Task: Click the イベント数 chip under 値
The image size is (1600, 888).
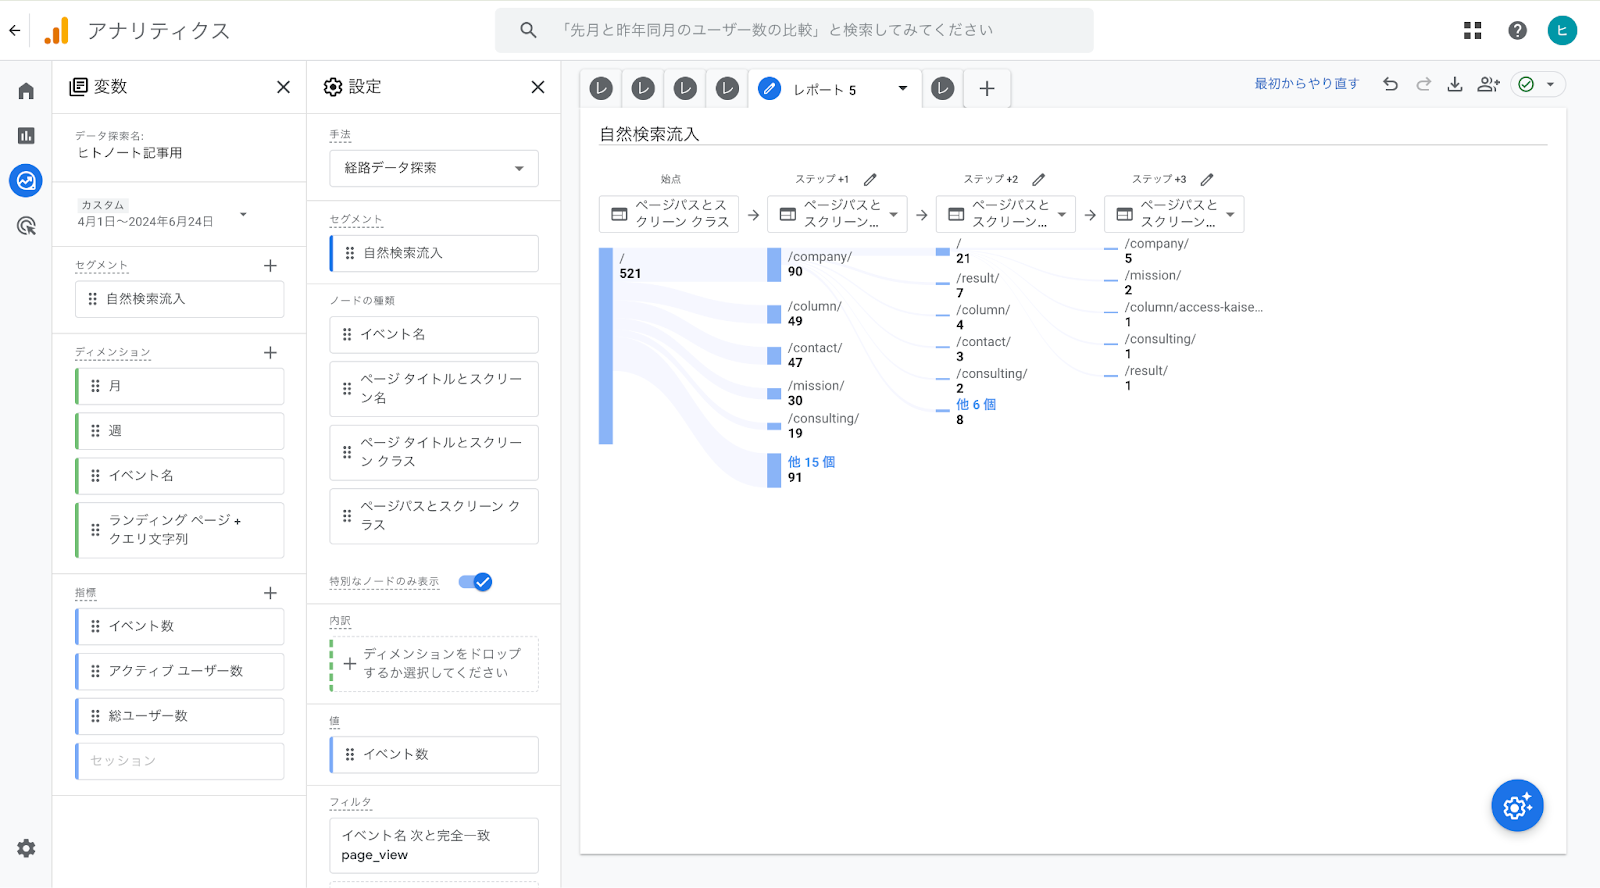Action: (434, 754)
